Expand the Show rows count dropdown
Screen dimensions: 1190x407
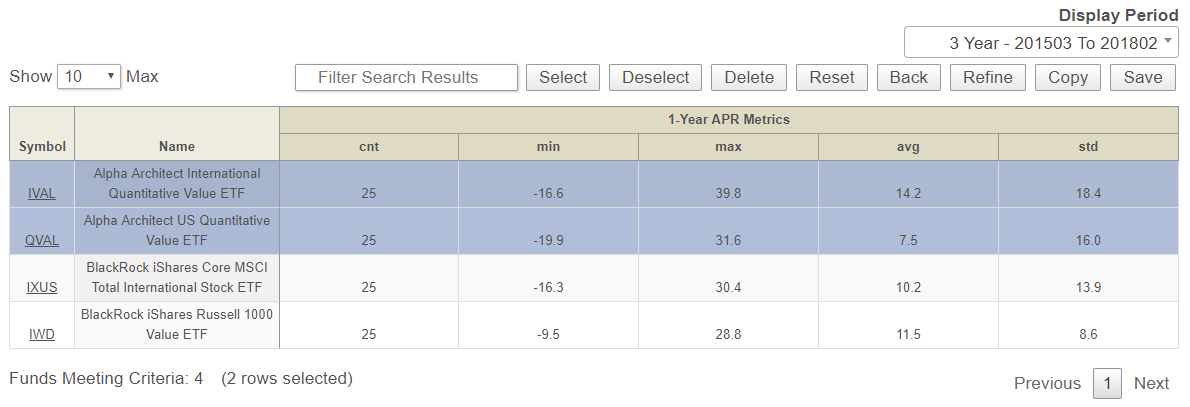pos(89,77)
